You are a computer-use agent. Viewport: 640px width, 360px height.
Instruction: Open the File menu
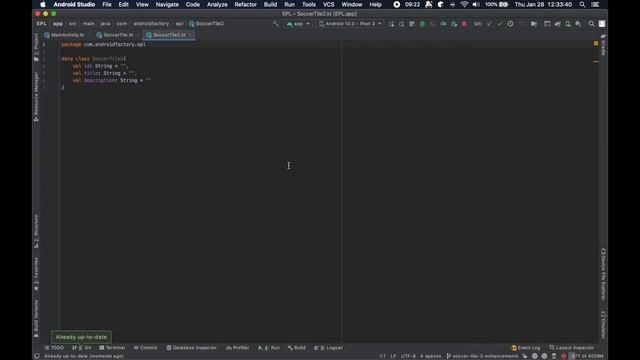click(x=107, y=4)
